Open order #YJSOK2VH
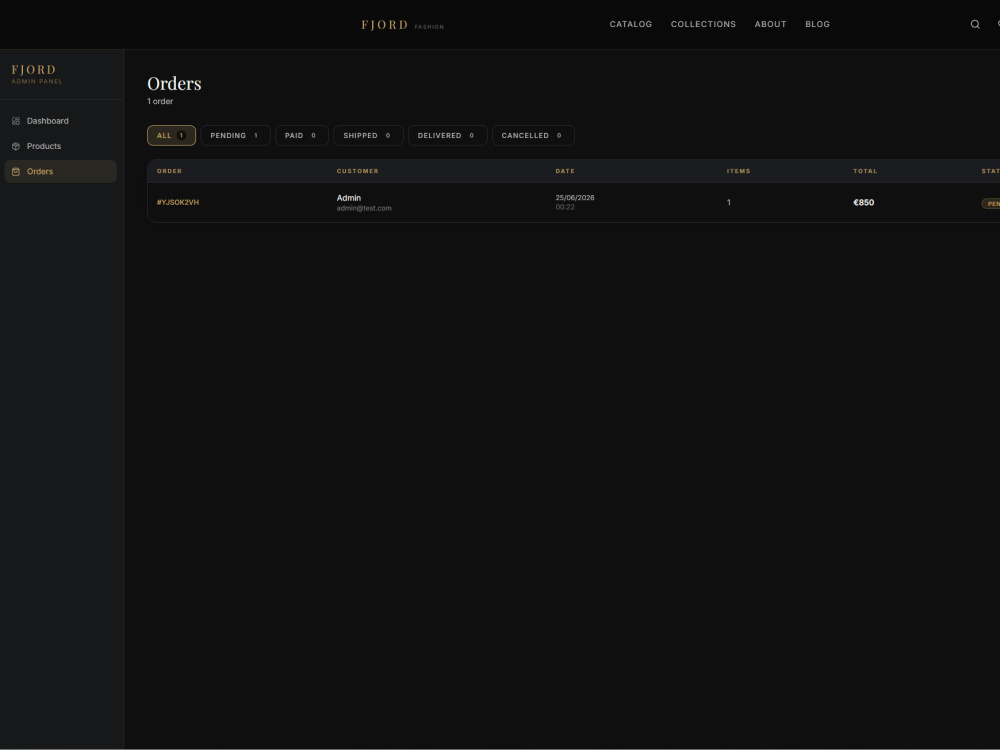1000x750 pixels. click(178, 202)
